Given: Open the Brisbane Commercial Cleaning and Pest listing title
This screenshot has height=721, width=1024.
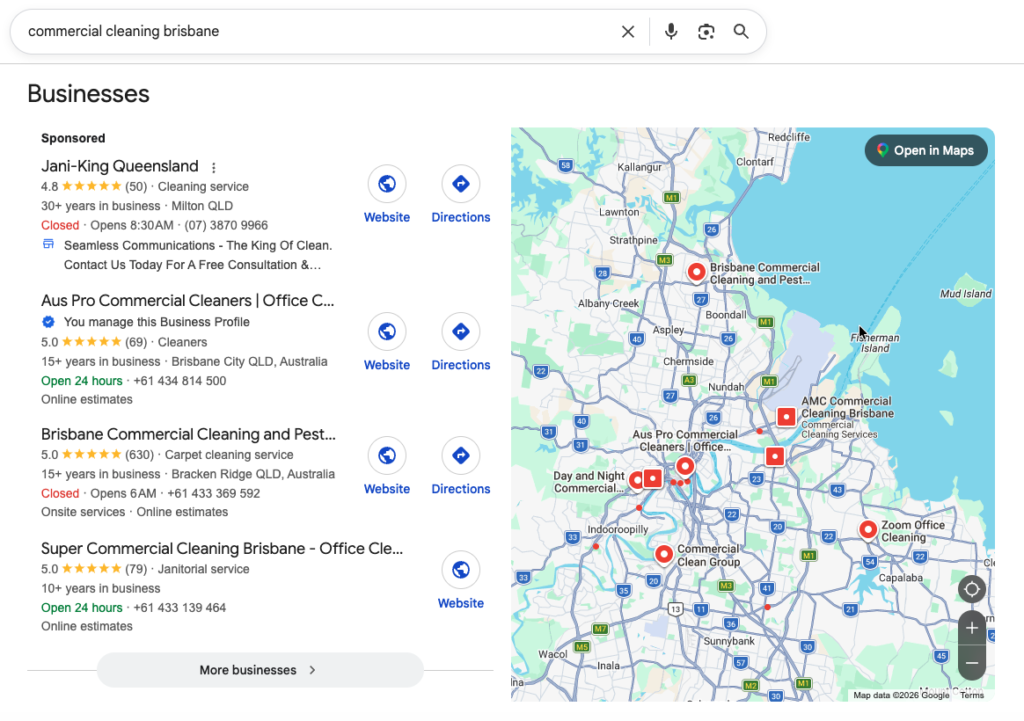Looking at the screenshot, I should coord(188,434).
